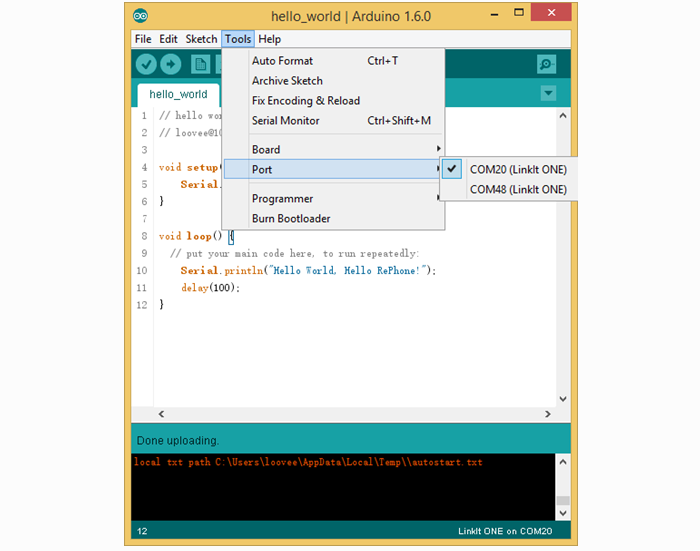This screenshot has width=700, height=551.
Task: Minimize the Arduino window
Action: point(494,13)
